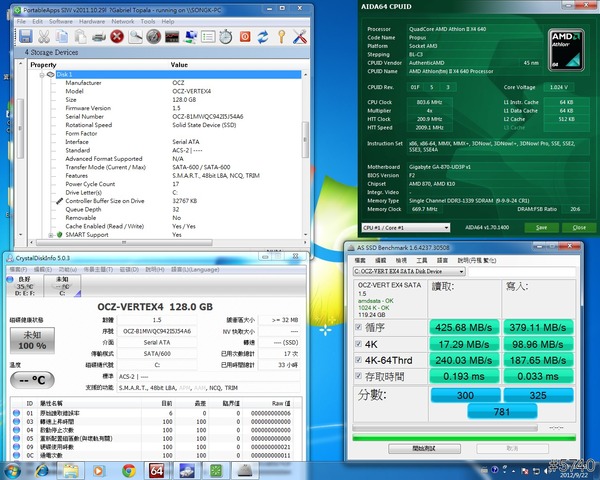The image size is (600, 480).
Task: Open the Hardware menu in SIW
Action: click(93, 20)
